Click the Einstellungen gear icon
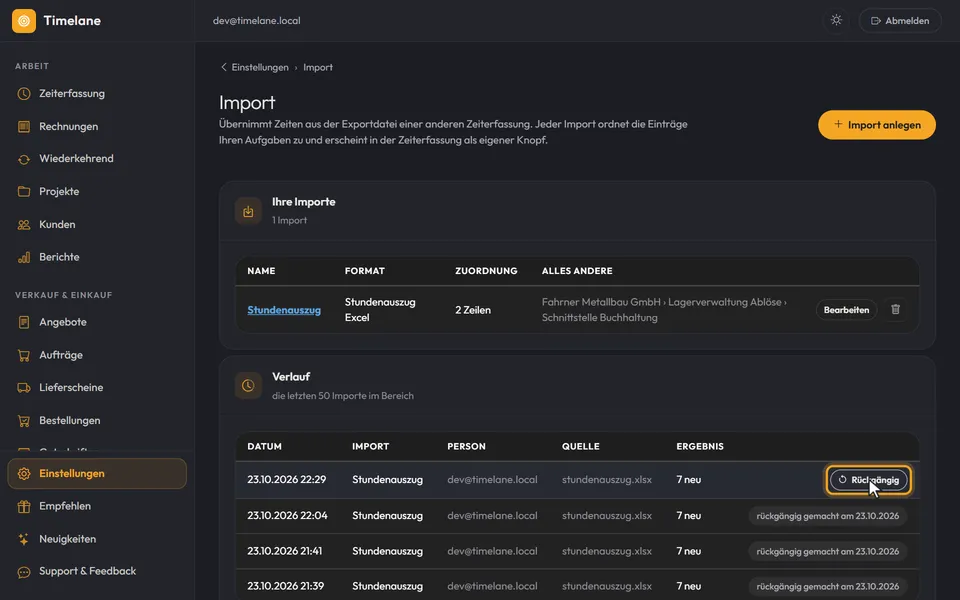This screenshot has height=600, width=960. pos(24,474)
